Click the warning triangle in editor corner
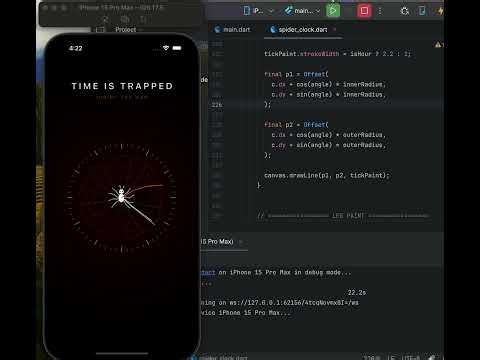480x360 pixels. (438, 45)
